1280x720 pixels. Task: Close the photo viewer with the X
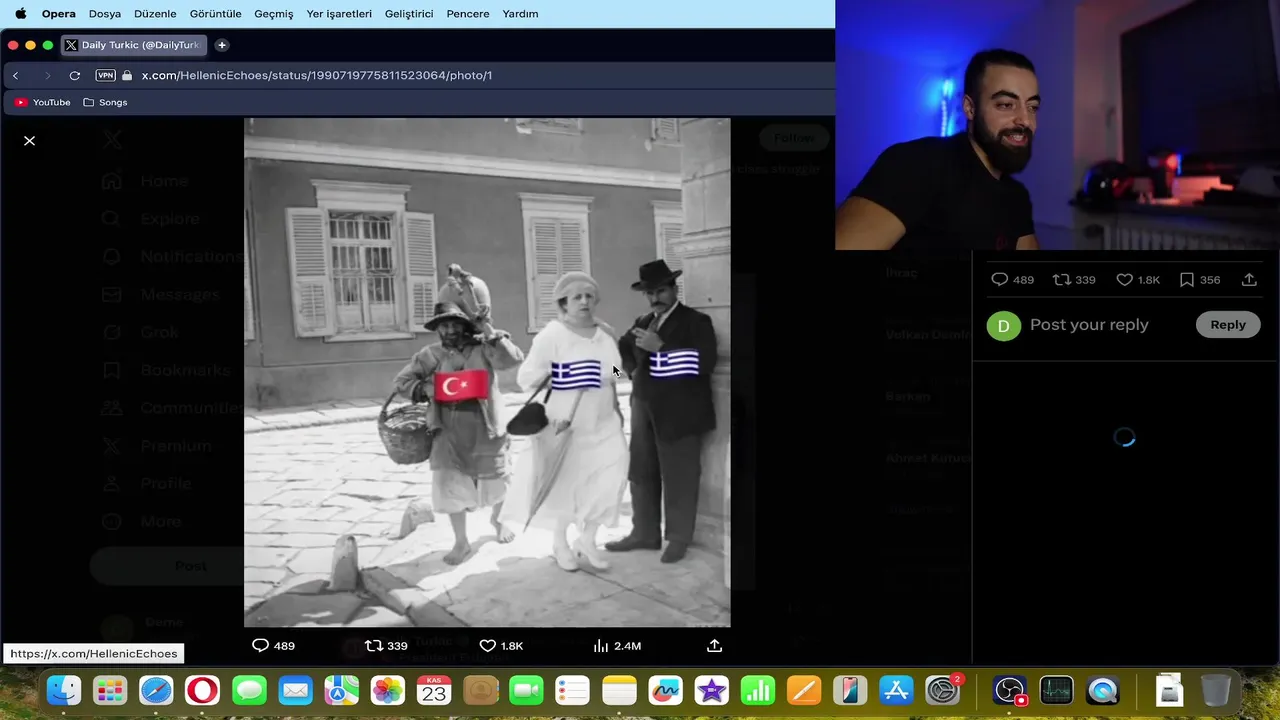tap(29, 141)
